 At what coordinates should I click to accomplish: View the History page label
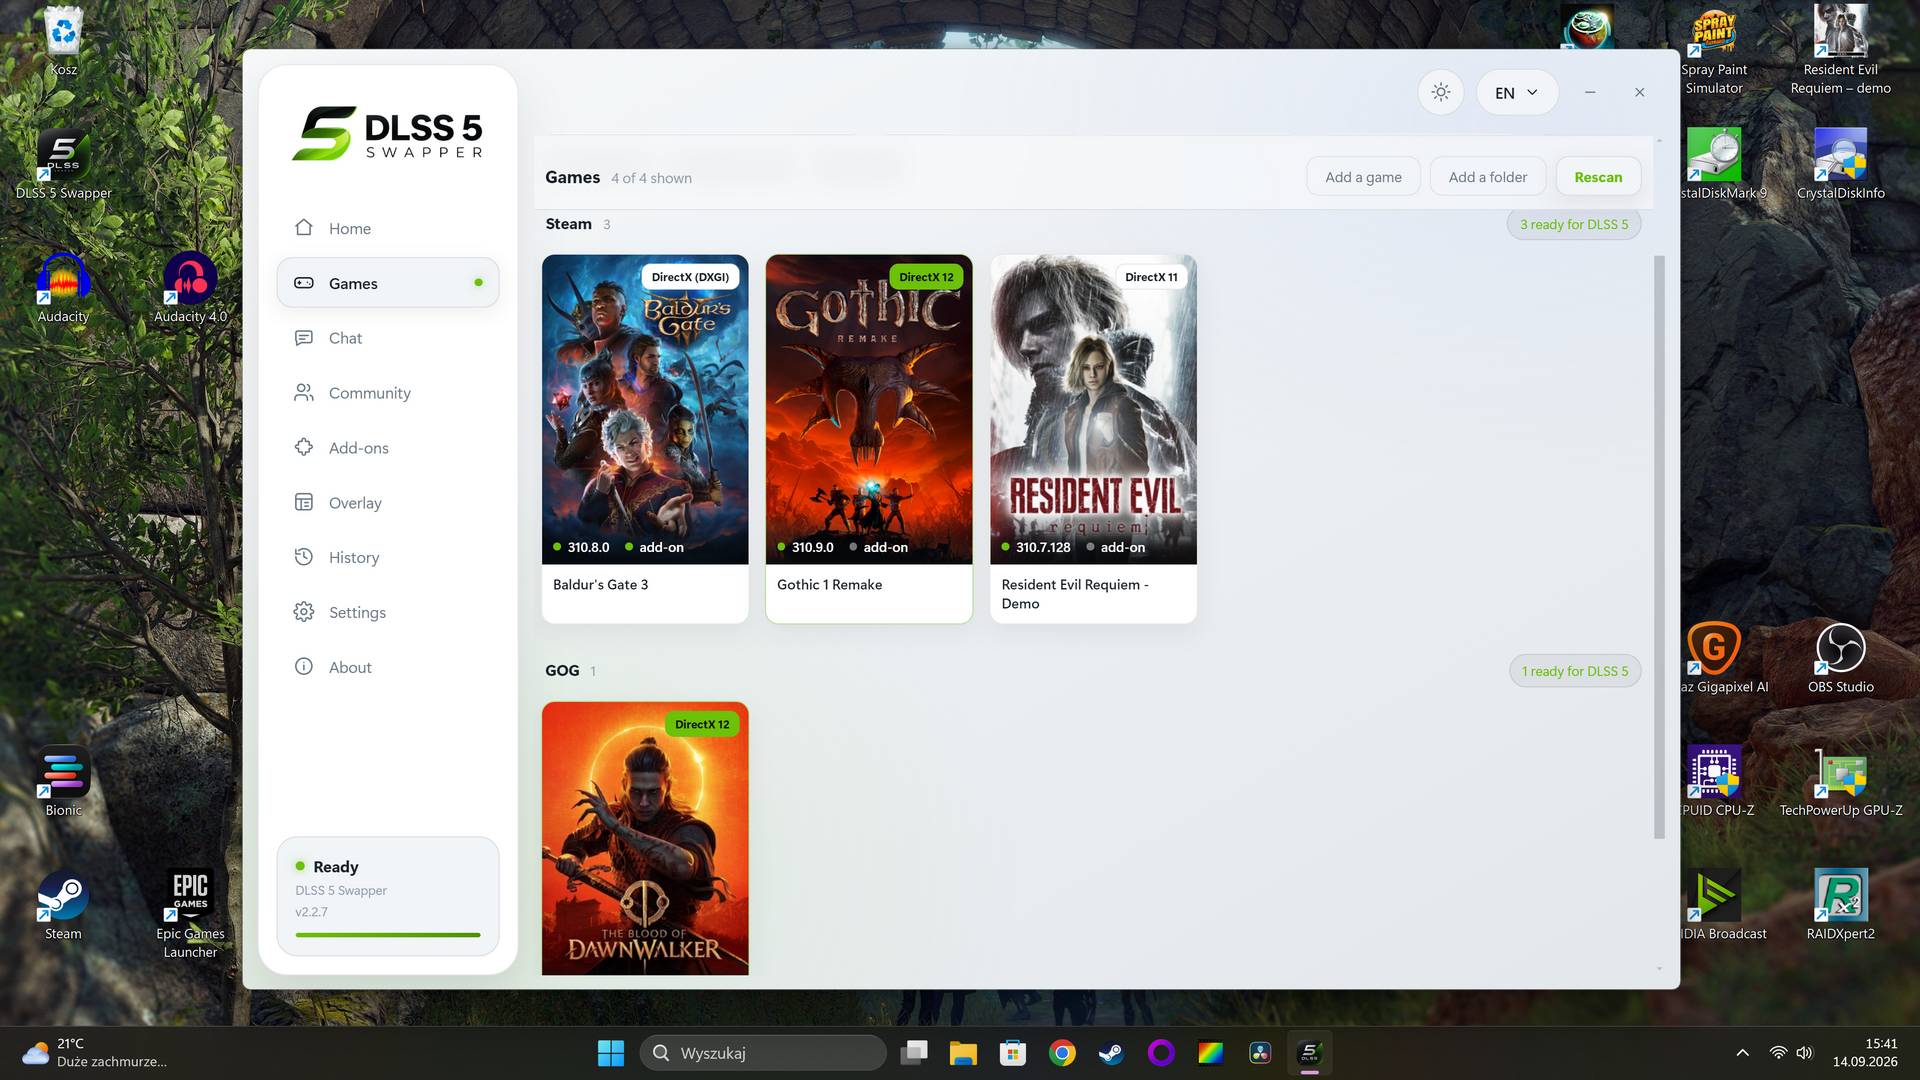click(x=354, y=558)
